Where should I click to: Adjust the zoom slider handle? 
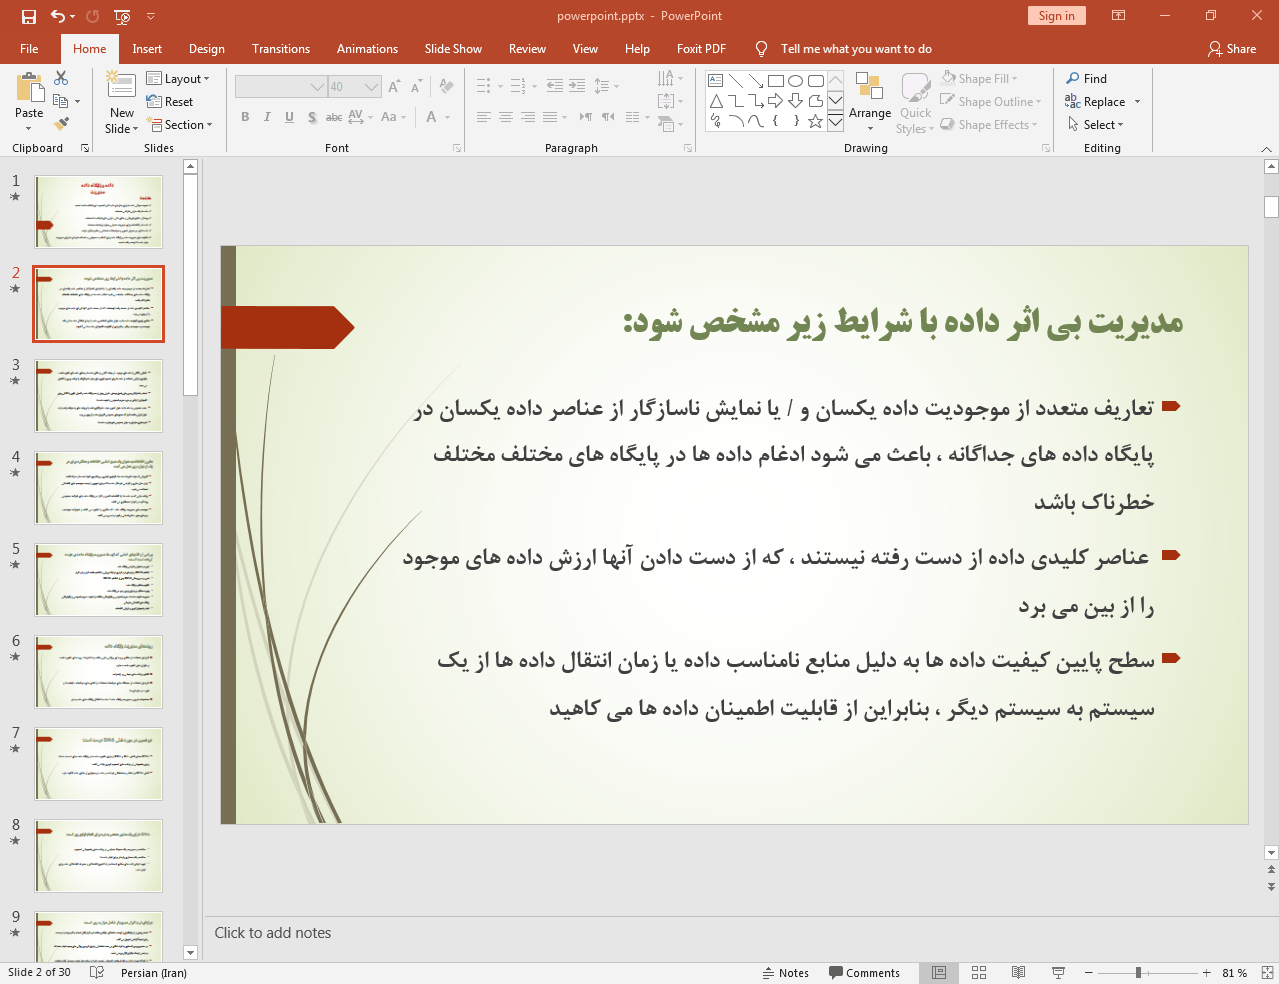coord(1138,973)
